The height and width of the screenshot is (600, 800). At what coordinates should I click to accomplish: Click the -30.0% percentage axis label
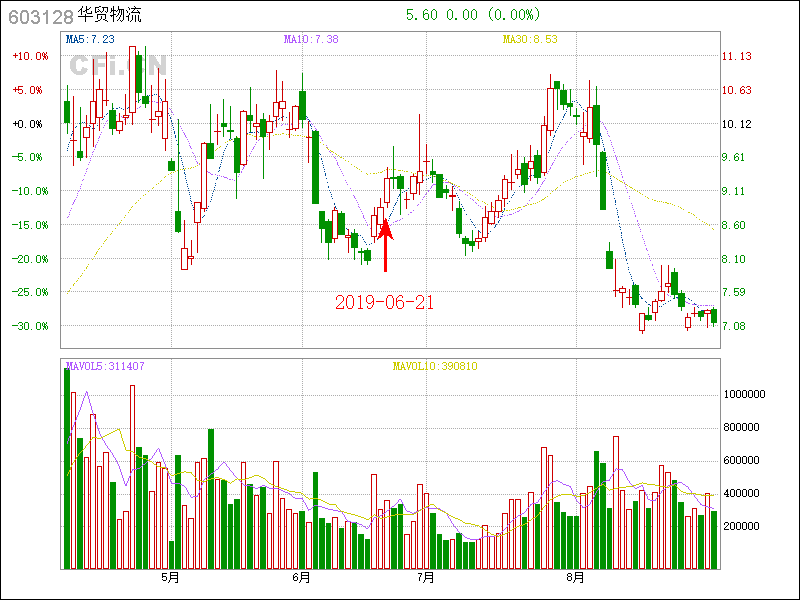[x=29, y=326]
